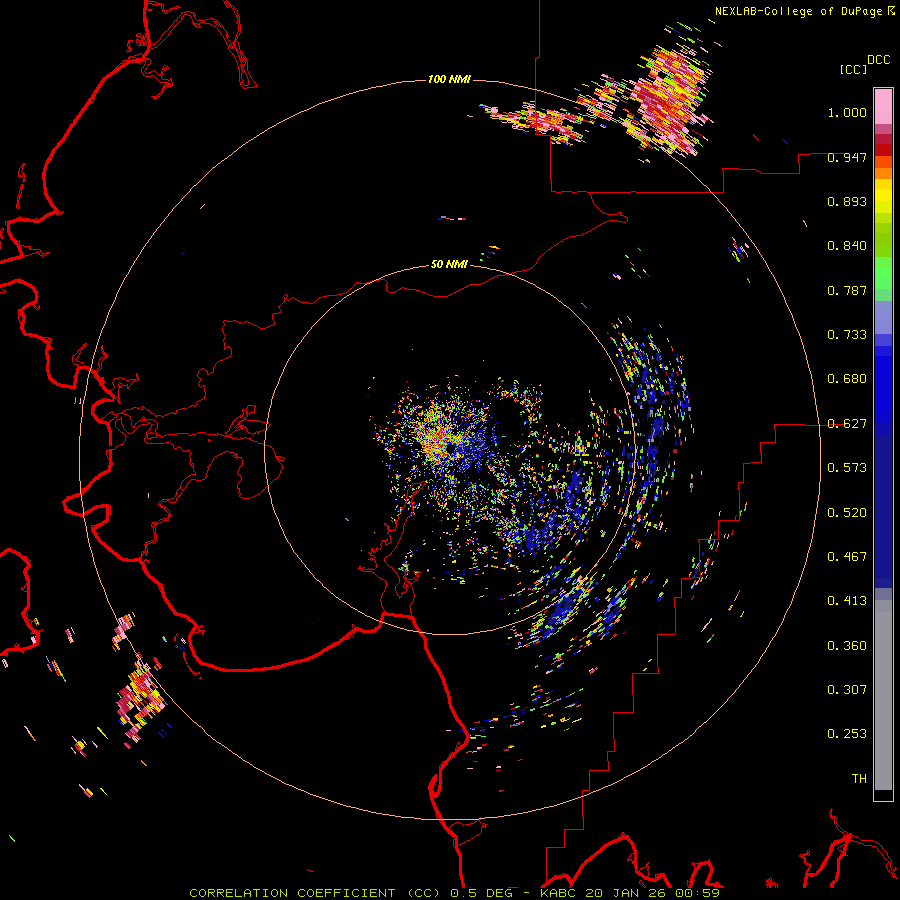
Task: Select the 0.467 legend value
Action: 847,557
